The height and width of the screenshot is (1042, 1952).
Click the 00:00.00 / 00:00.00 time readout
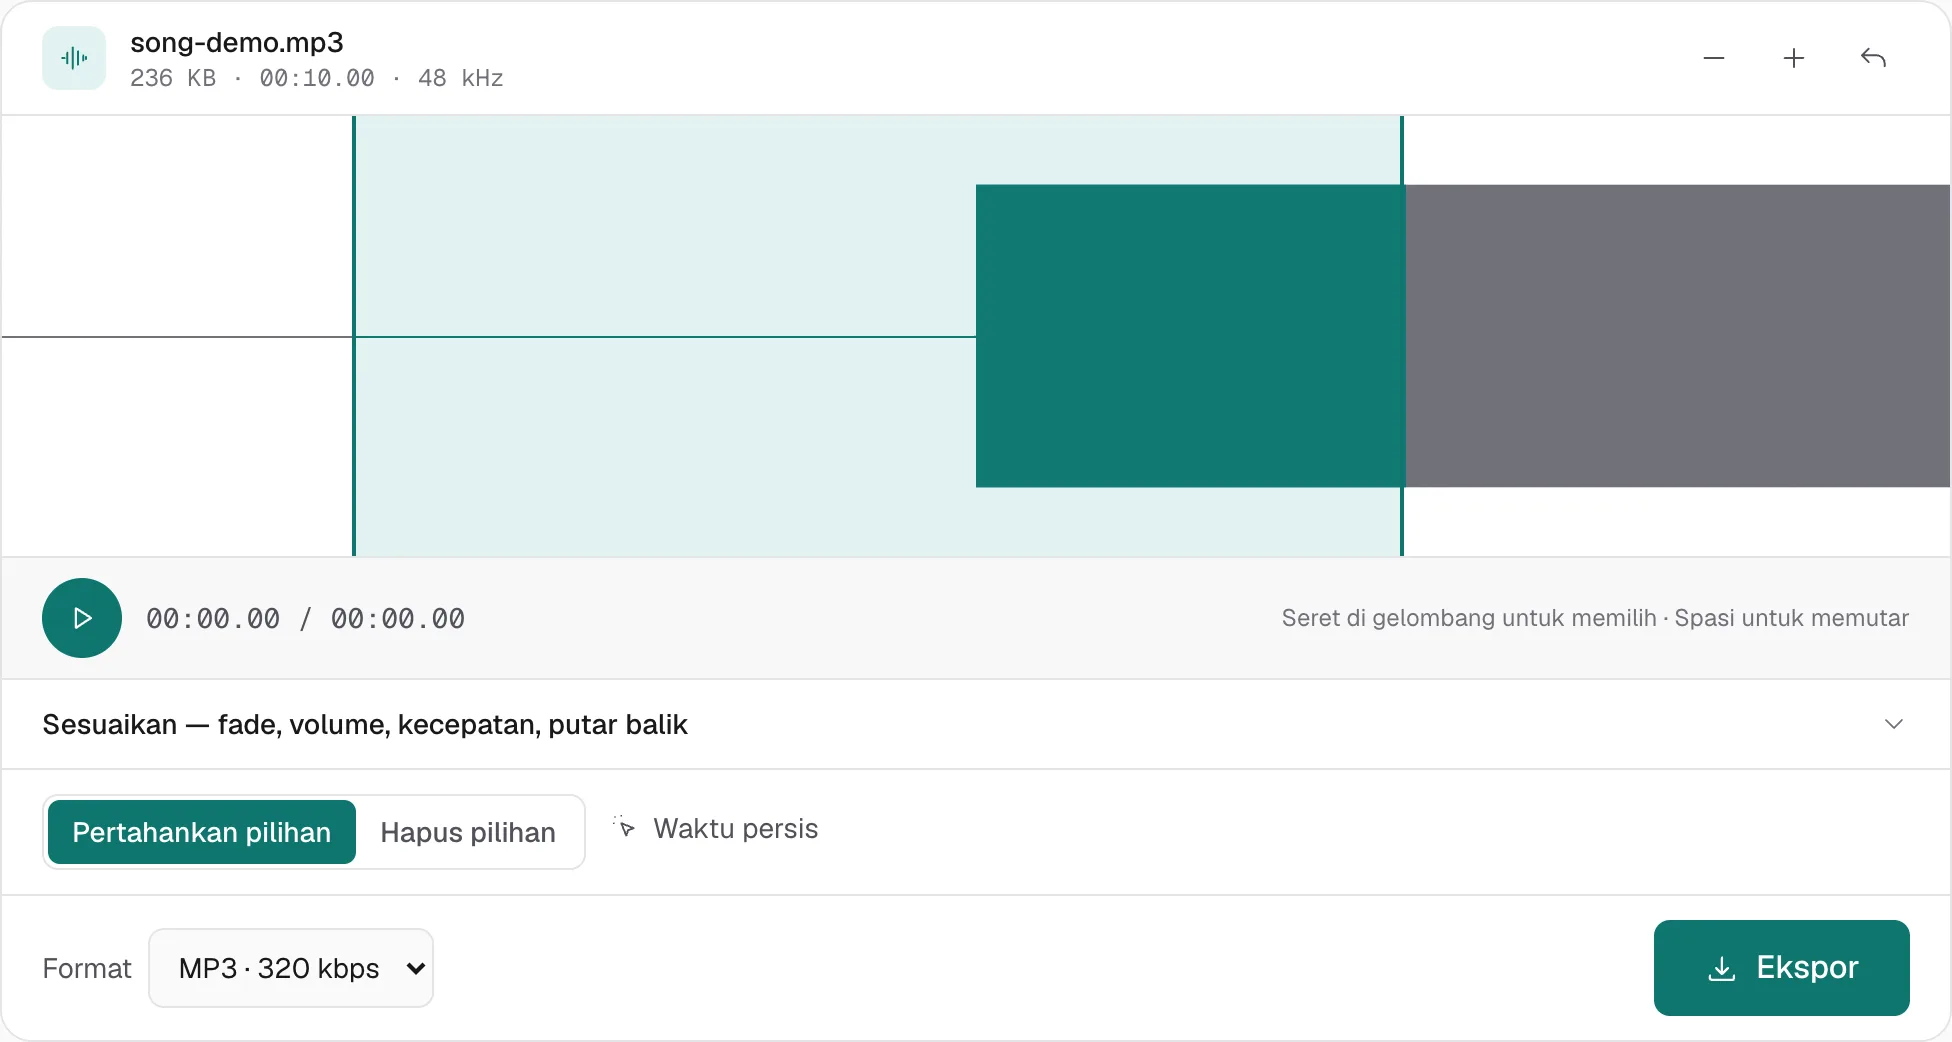(x=305, y=619)
